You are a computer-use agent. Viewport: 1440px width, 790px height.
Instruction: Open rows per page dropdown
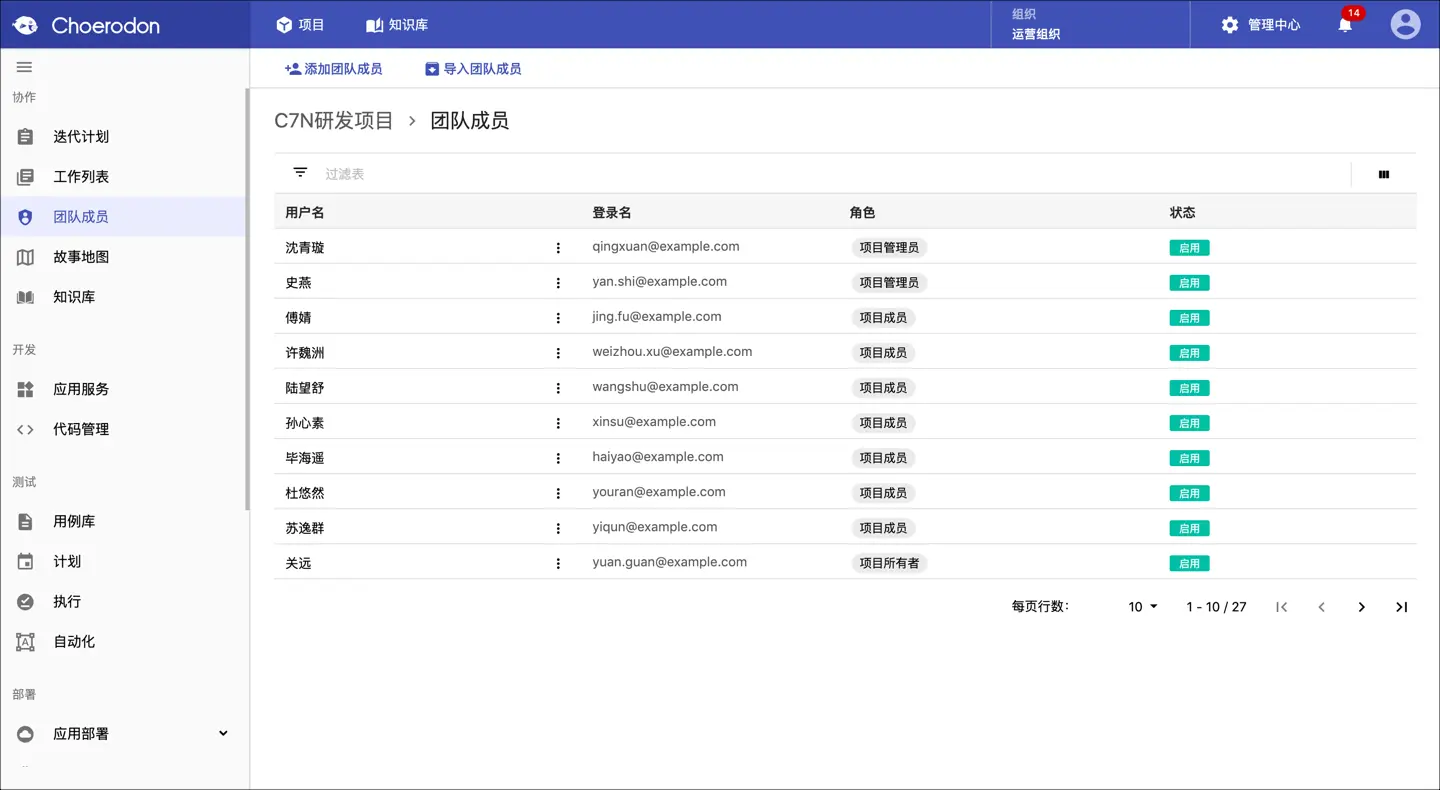click(x=1143, y=607)
